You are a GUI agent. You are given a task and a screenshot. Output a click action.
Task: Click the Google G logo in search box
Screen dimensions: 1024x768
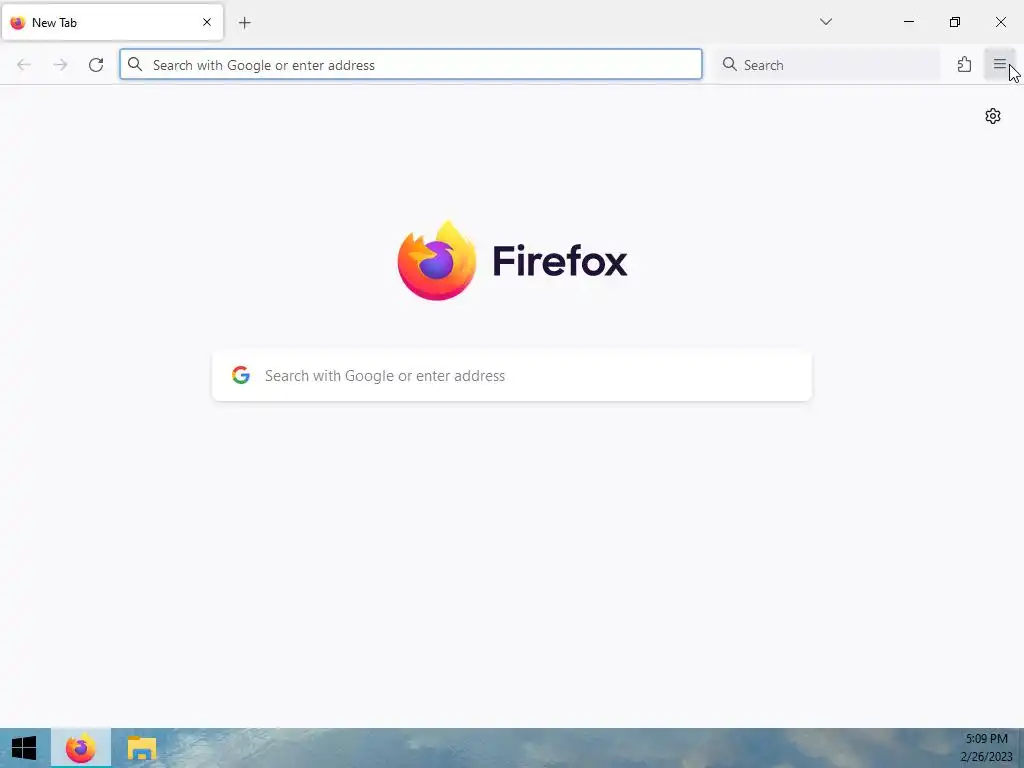pos(241,375)
